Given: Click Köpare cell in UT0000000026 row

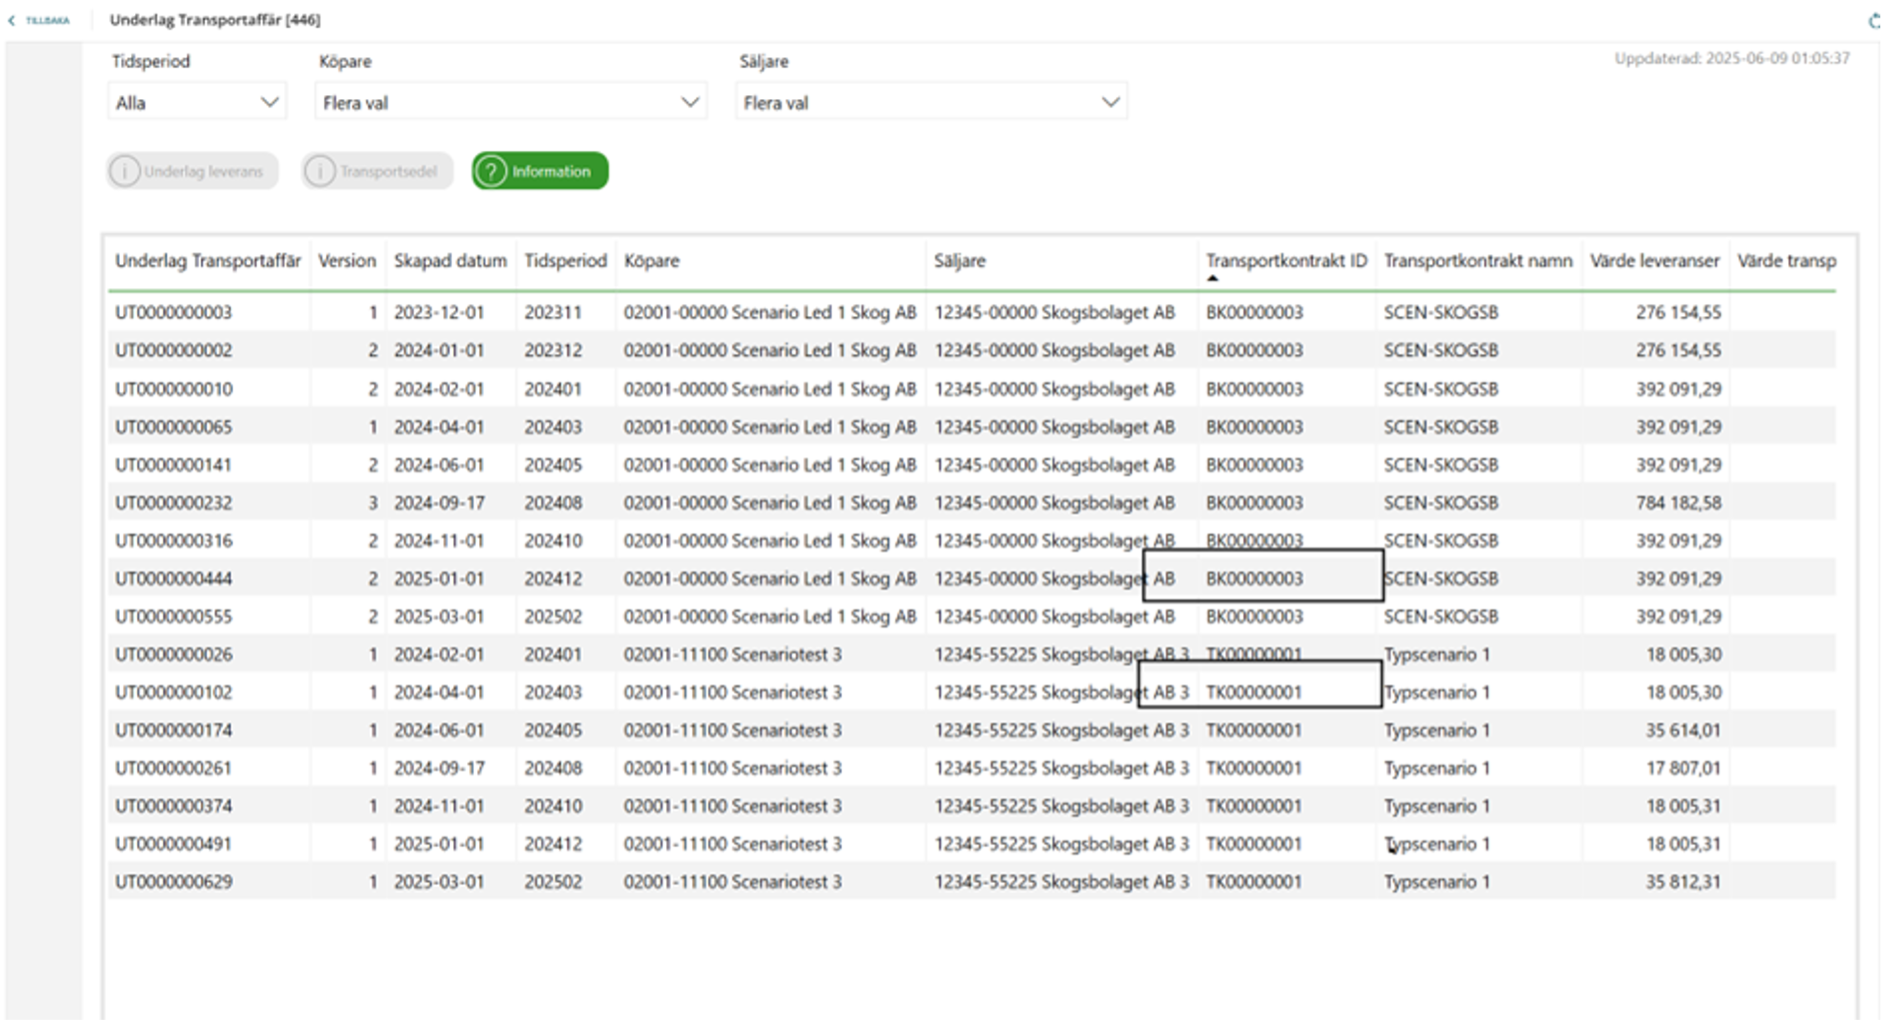Looking at the screenshot, I should point(733,654).
